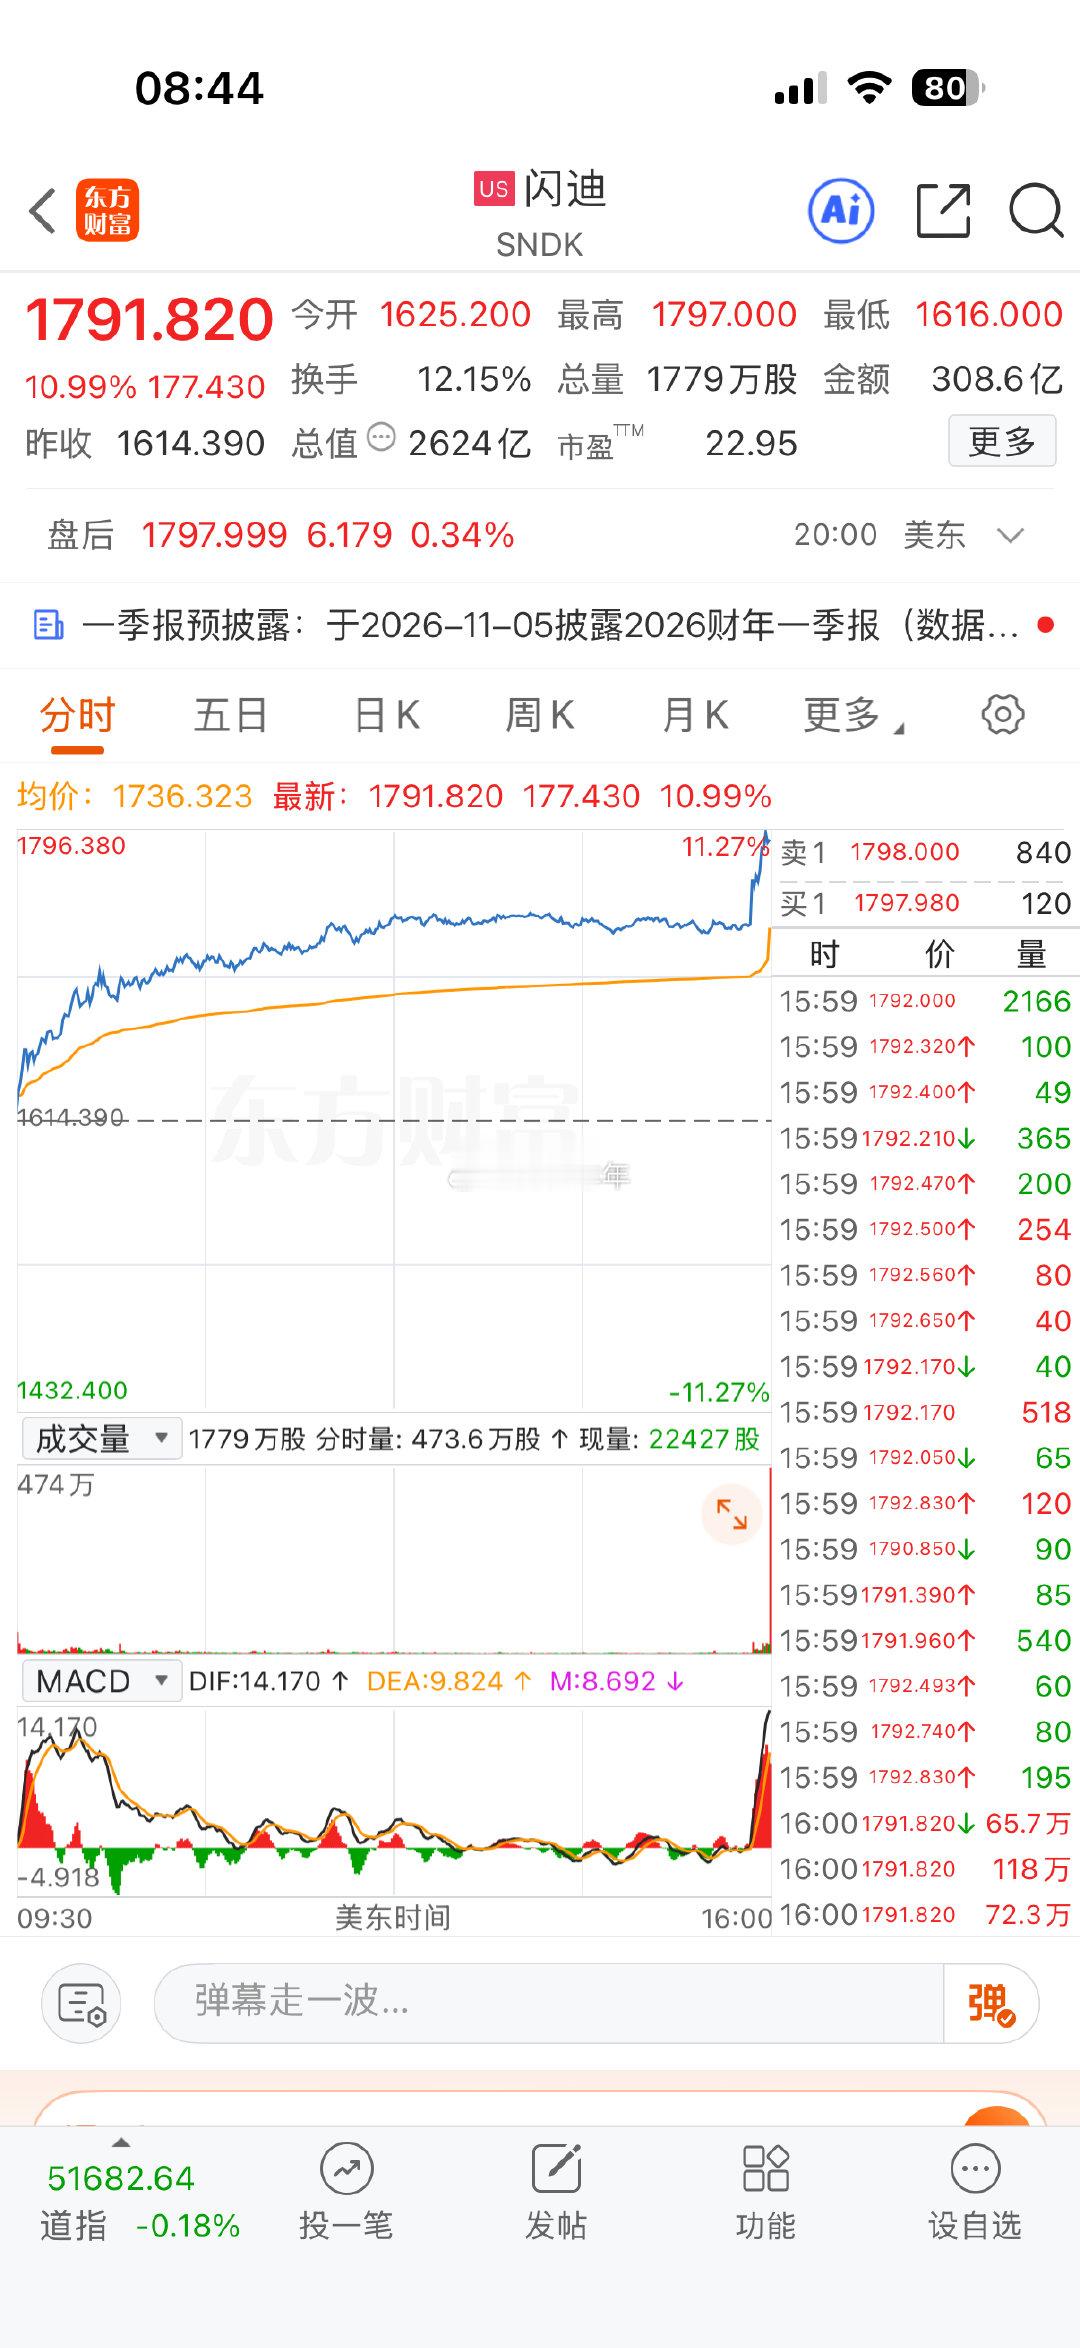Tap the trade row with volume 518

pos(926,1412)
